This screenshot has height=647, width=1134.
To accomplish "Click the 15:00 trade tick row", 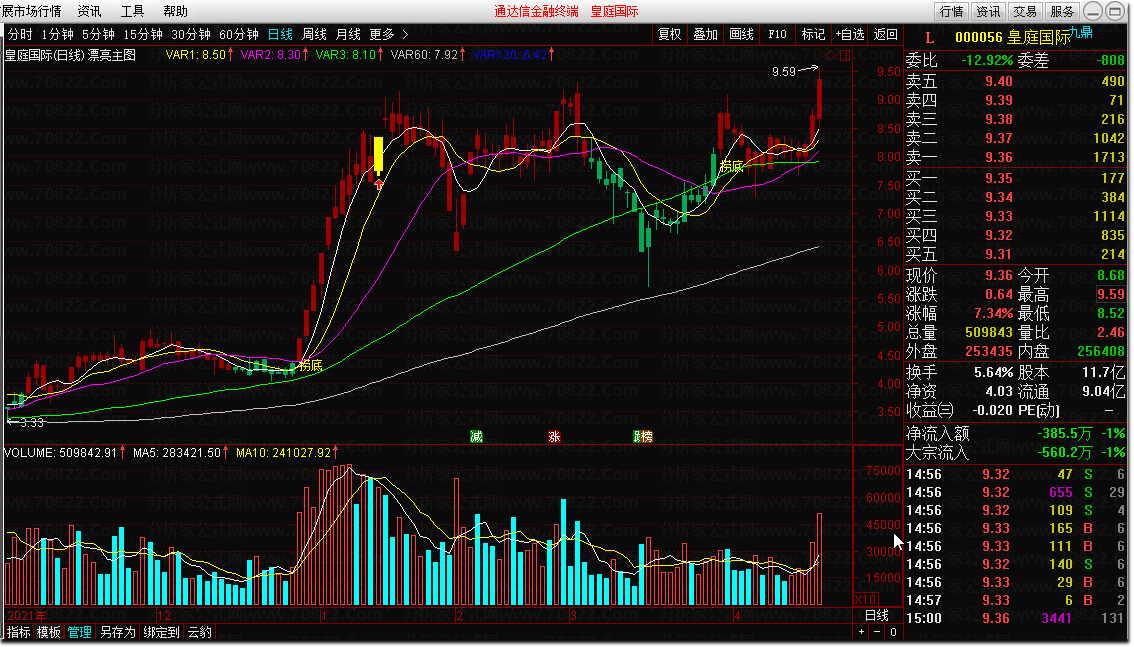I will pyautogui.click(x=1015, y=618).
